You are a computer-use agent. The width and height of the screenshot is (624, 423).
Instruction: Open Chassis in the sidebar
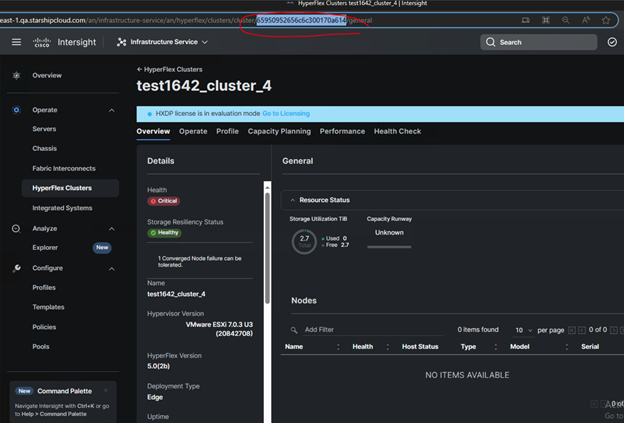pos(45,148)
